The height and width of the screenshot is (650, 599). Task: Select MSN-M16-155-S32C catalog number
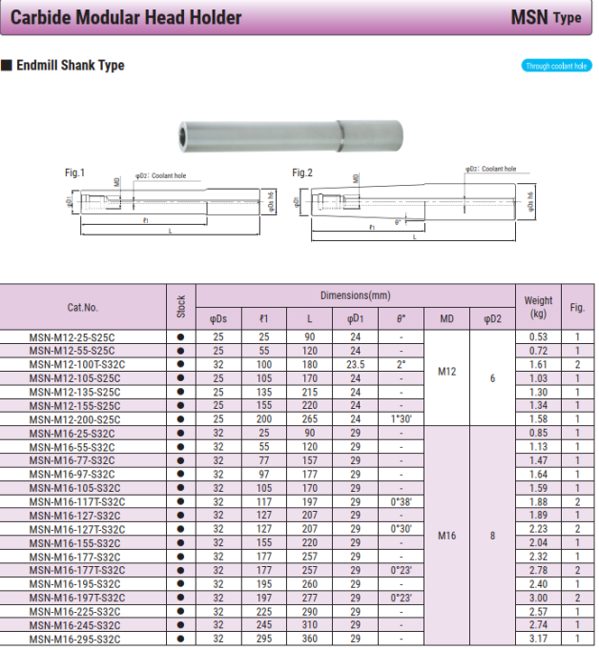click(x=75, y=543)
